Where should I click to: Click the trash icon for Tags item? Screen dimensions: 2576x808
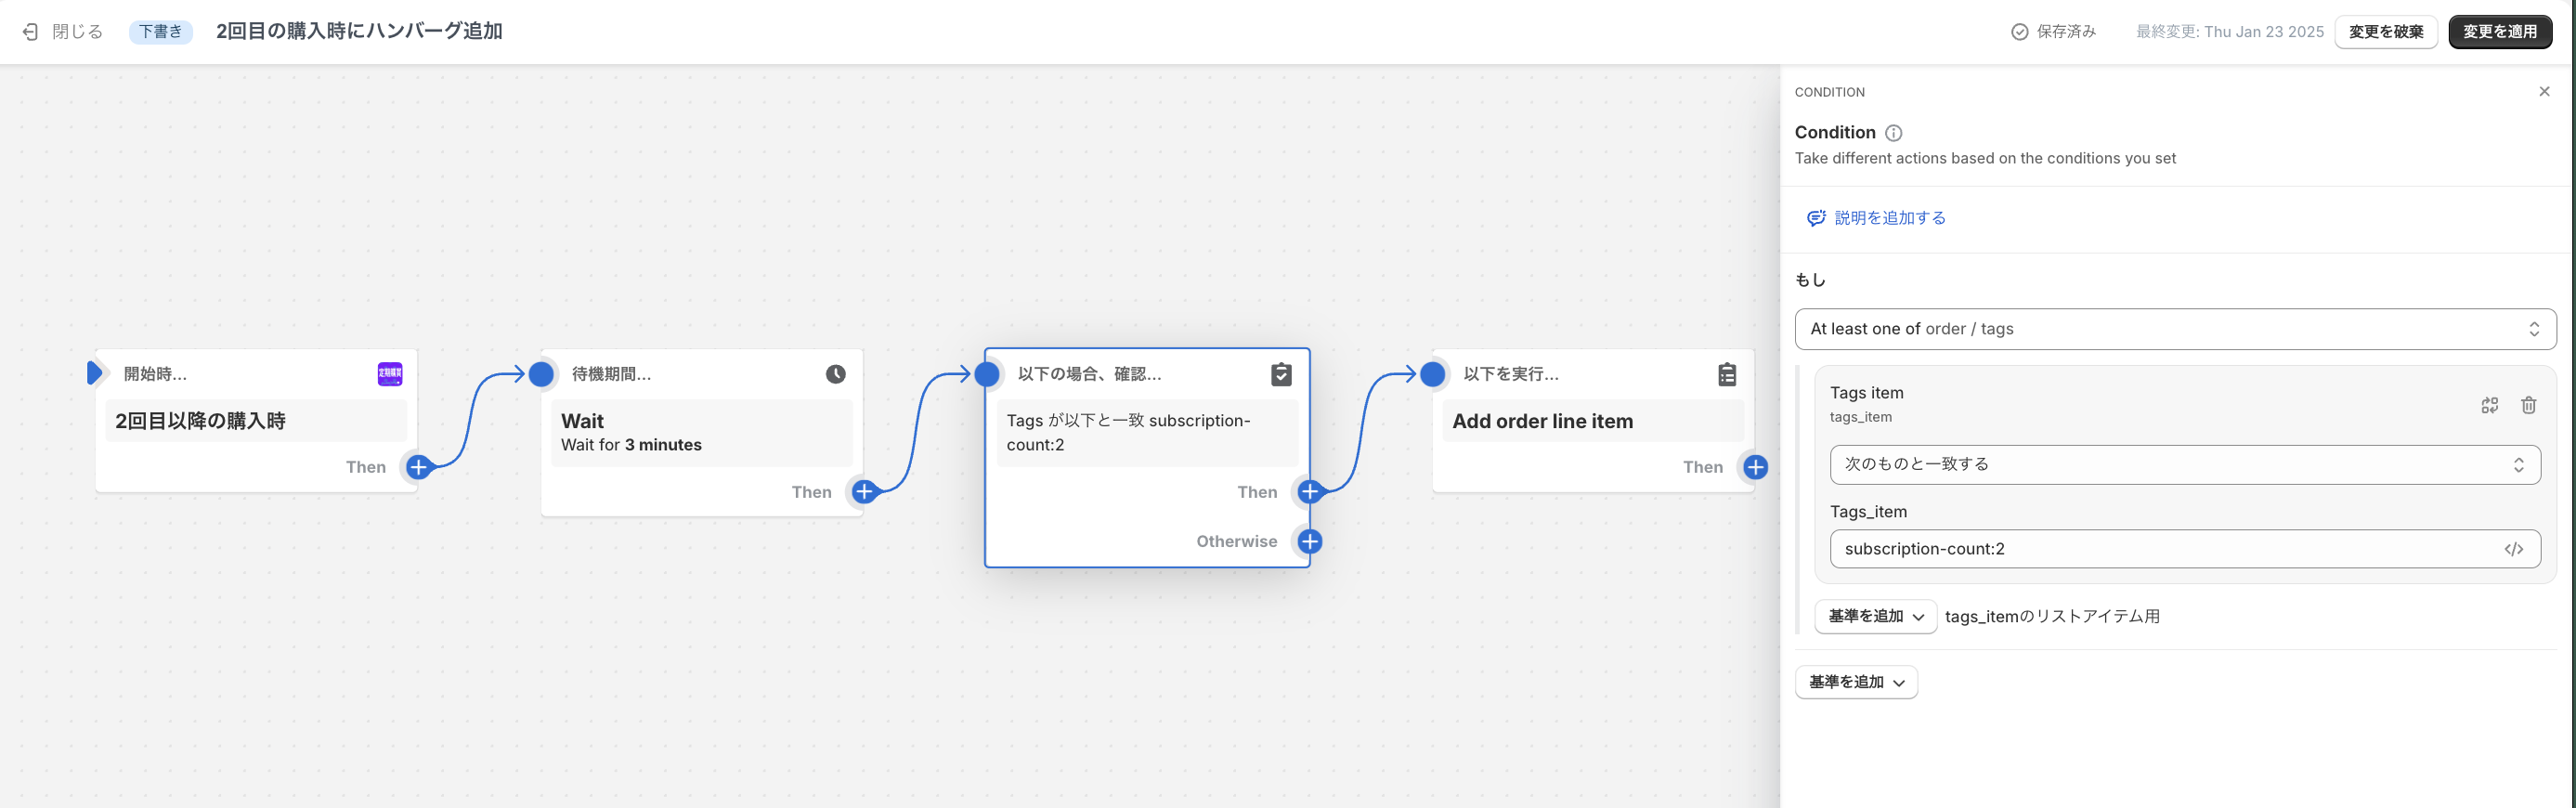2528,405
